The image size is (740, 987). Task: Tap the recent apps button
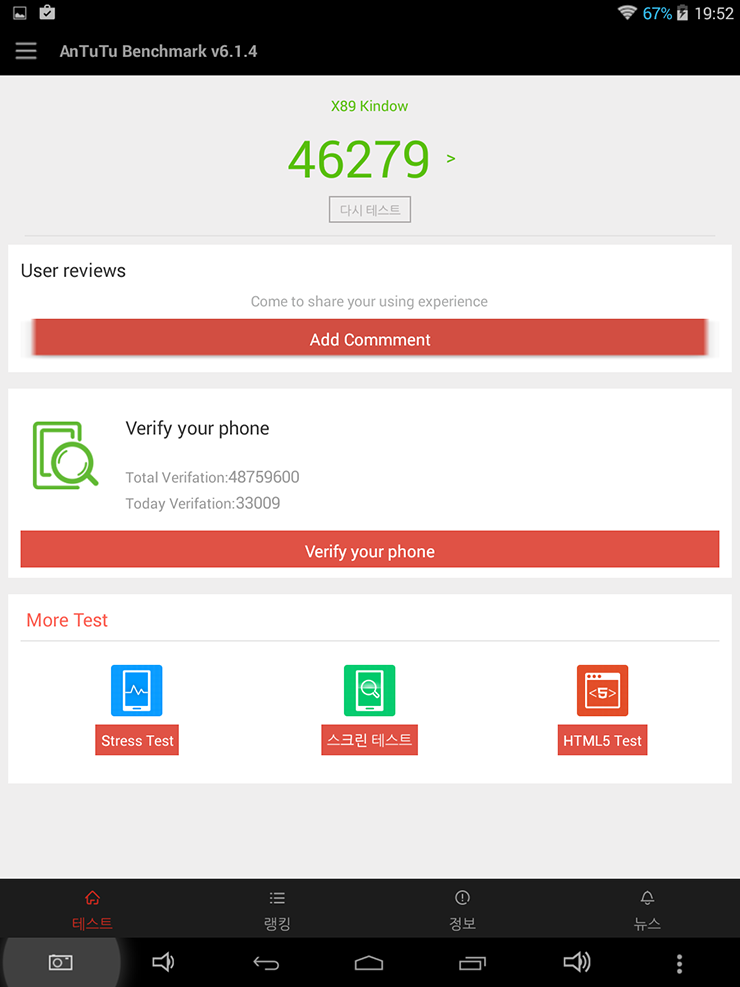tap(472, 962)
